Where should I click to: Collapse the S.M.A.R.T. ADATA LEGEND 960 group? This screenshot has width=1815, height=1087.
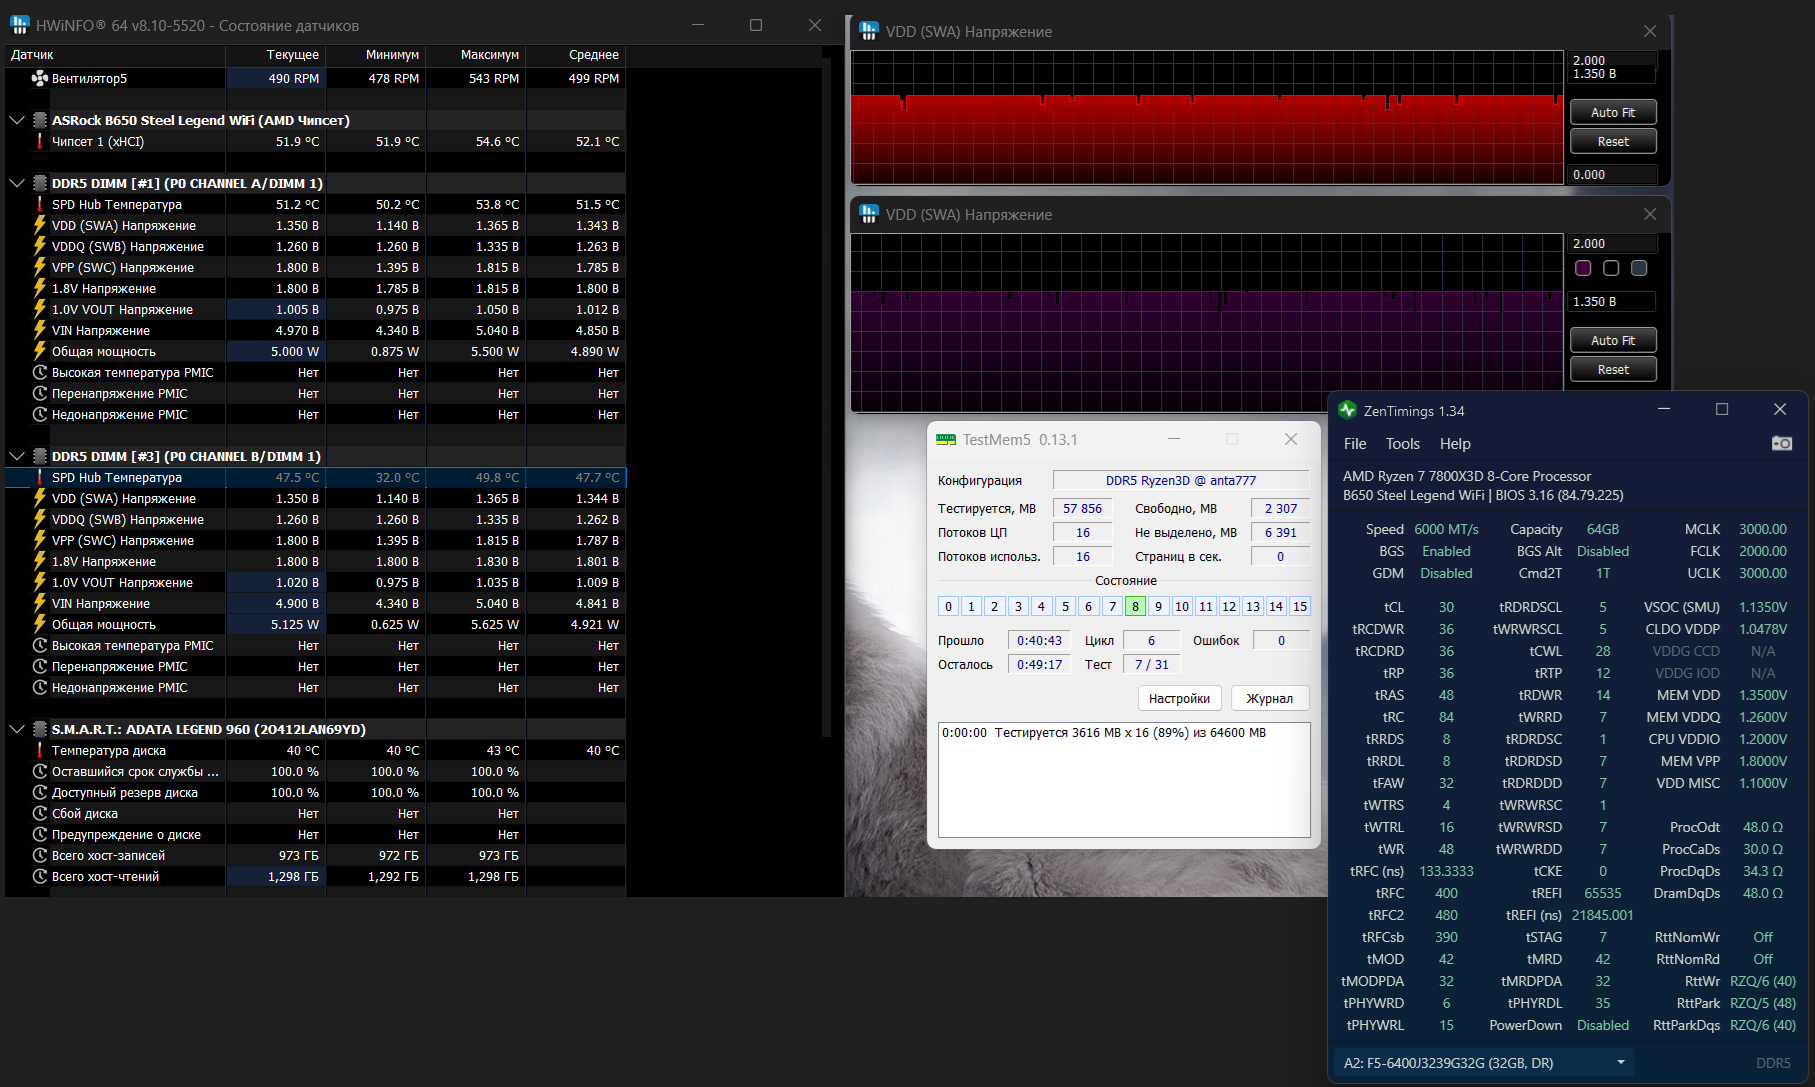[x=16, y=729]
